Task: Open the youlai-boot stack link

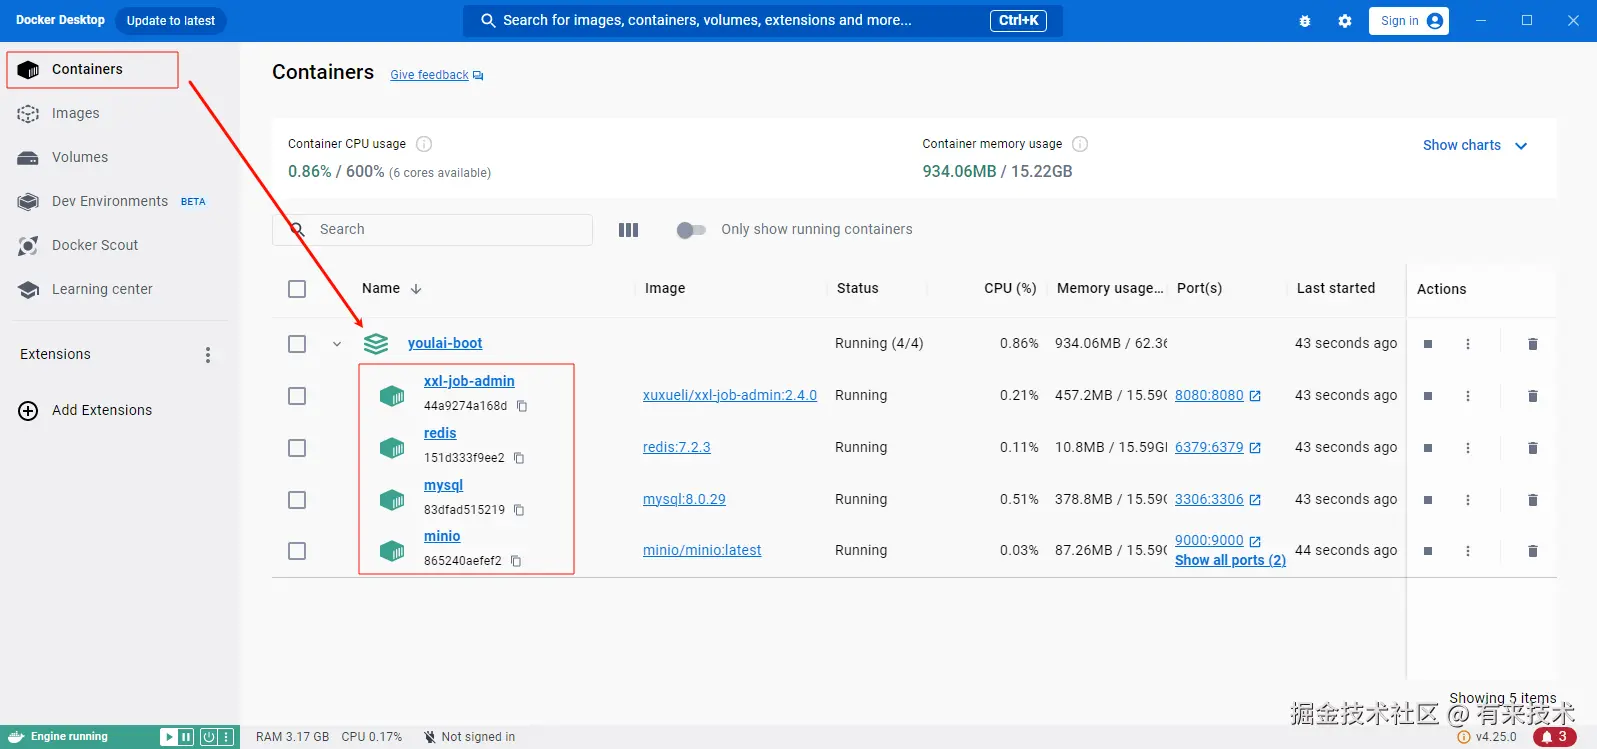Action: coord(445,343)
